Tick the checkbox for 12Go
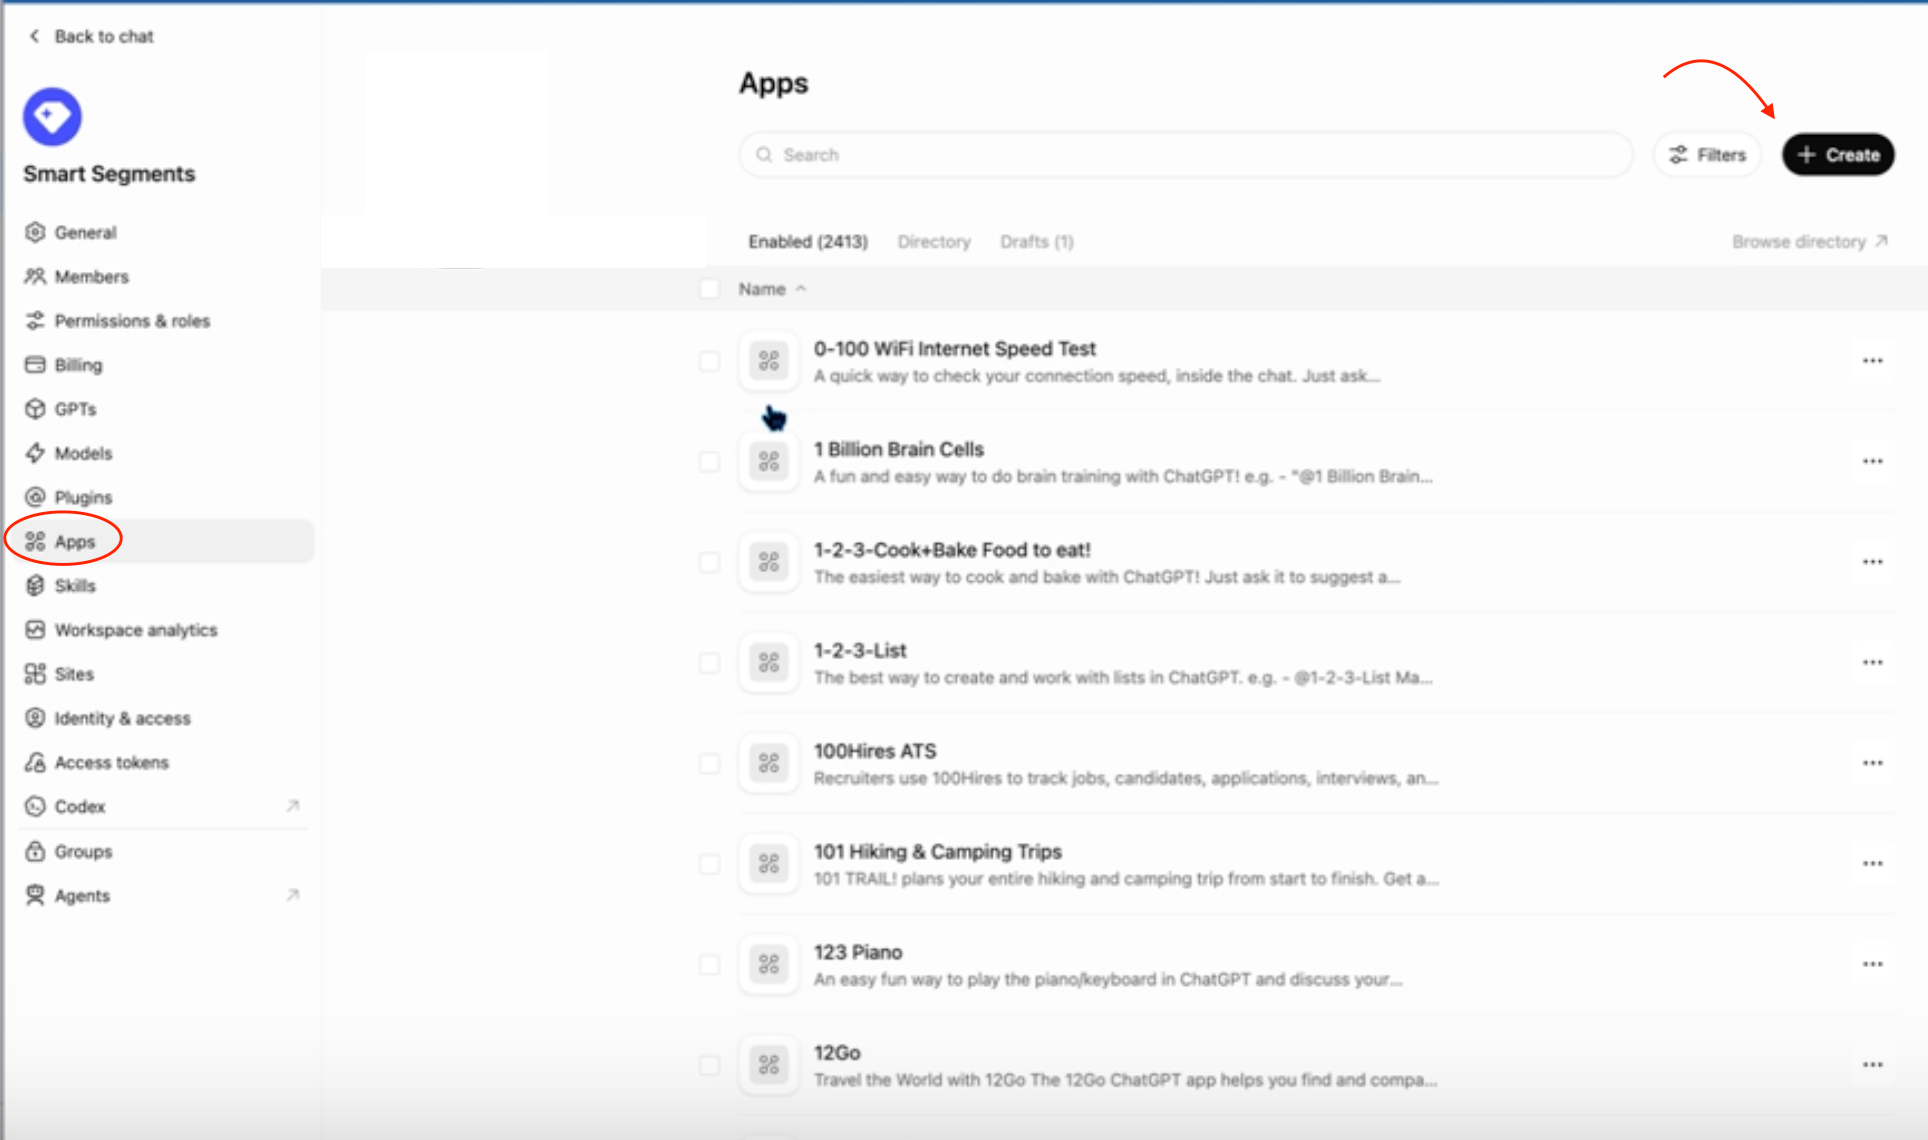The width and height of the screenshot is (1928, 1140). click(x=709, y=1065)
